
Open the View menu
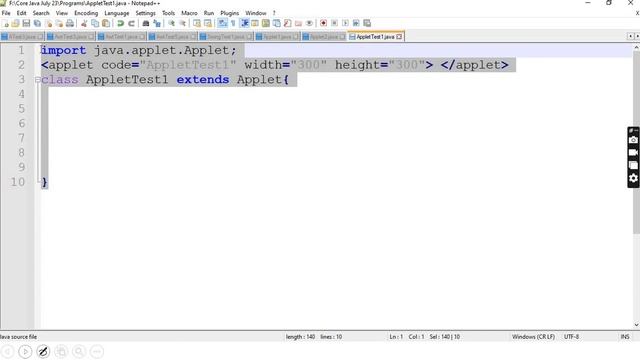(62, 13)
